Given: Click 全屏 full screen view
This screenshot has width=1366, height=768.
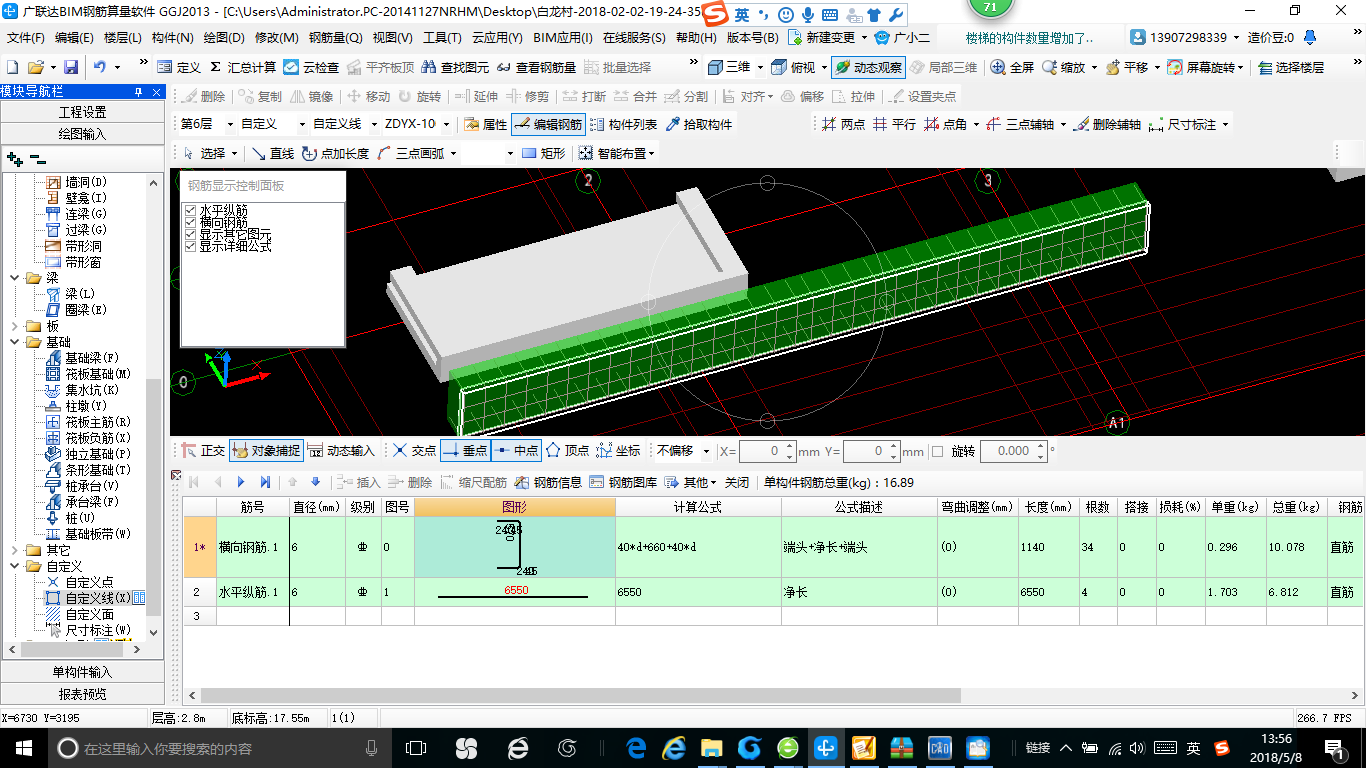Looking at the screenshot, I should pos(1012,67).
